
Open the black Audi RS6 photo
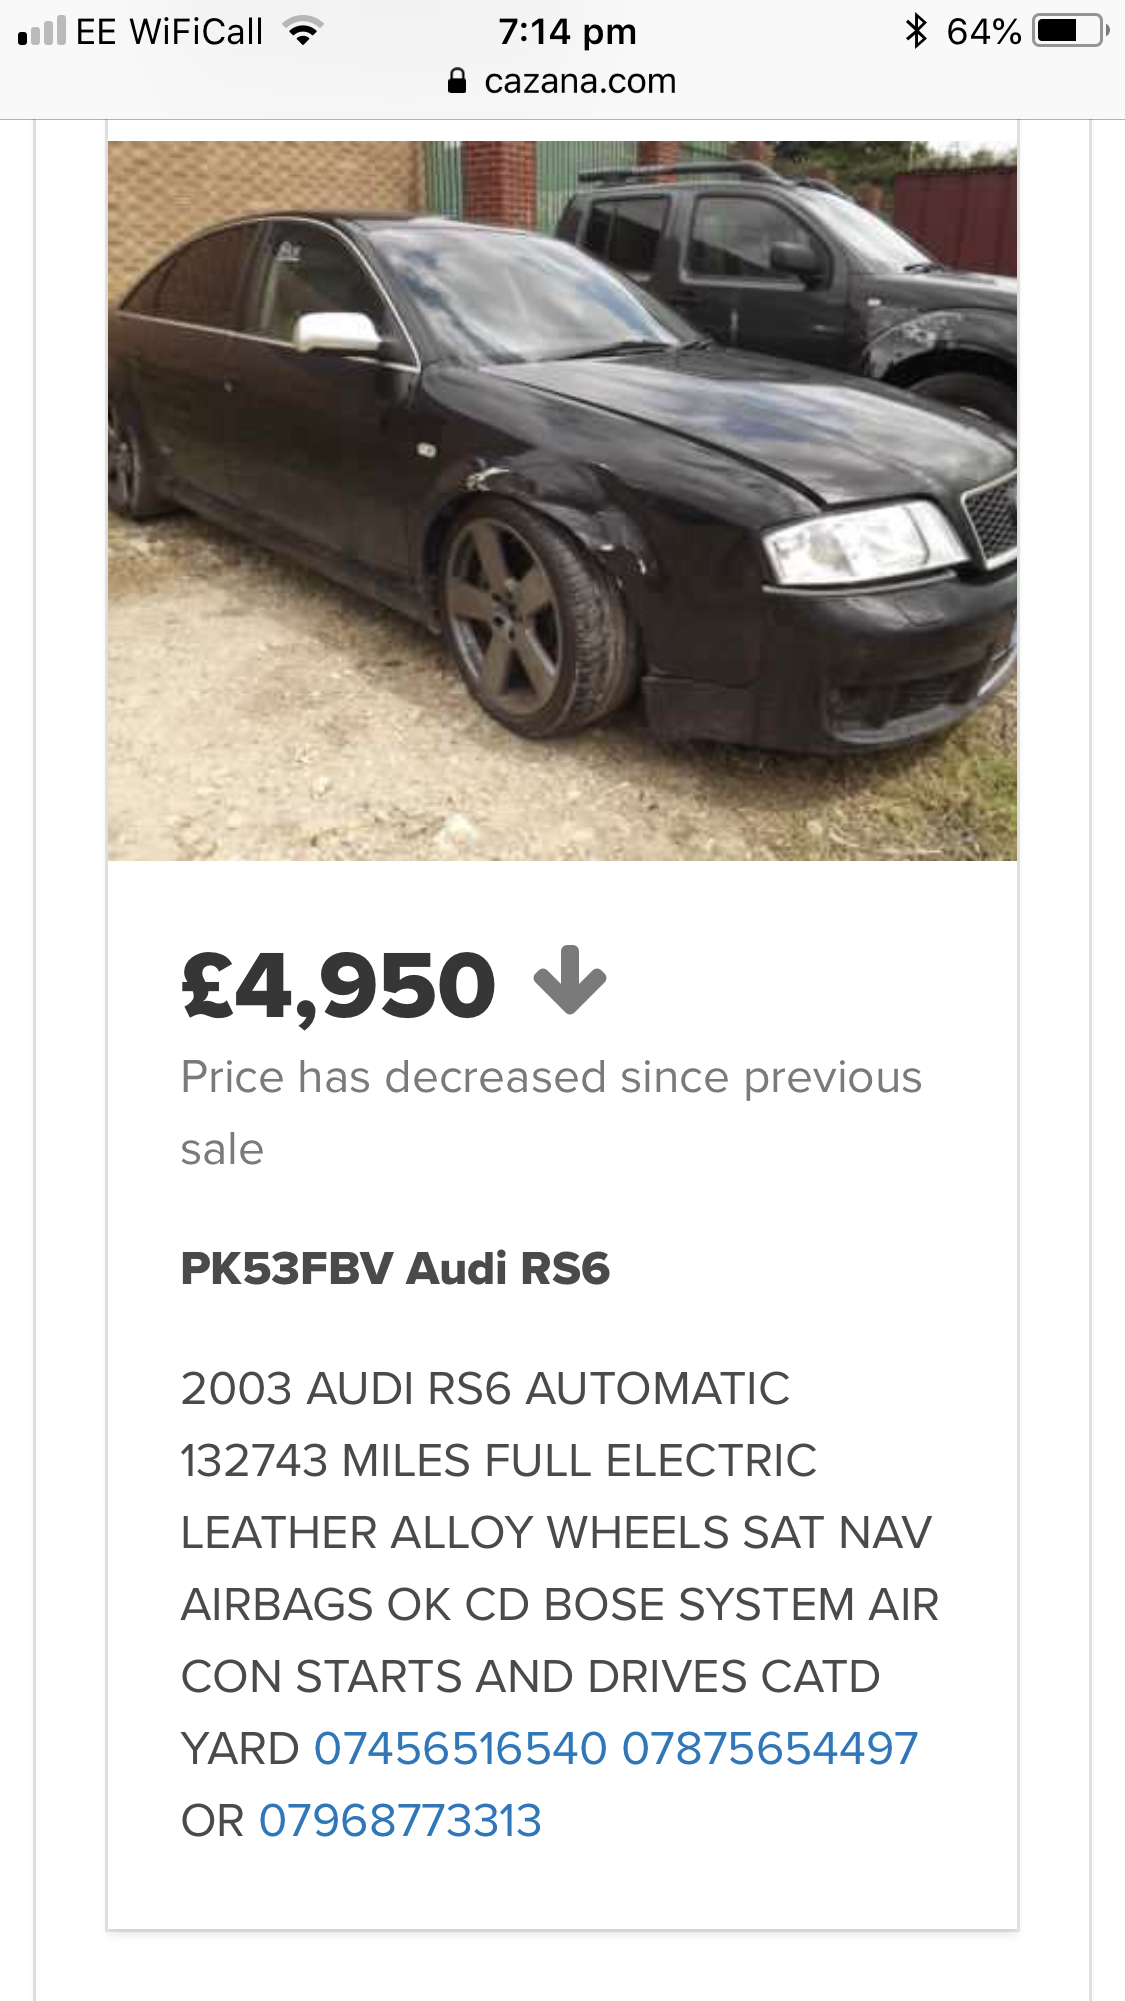[x=562, y=500]
